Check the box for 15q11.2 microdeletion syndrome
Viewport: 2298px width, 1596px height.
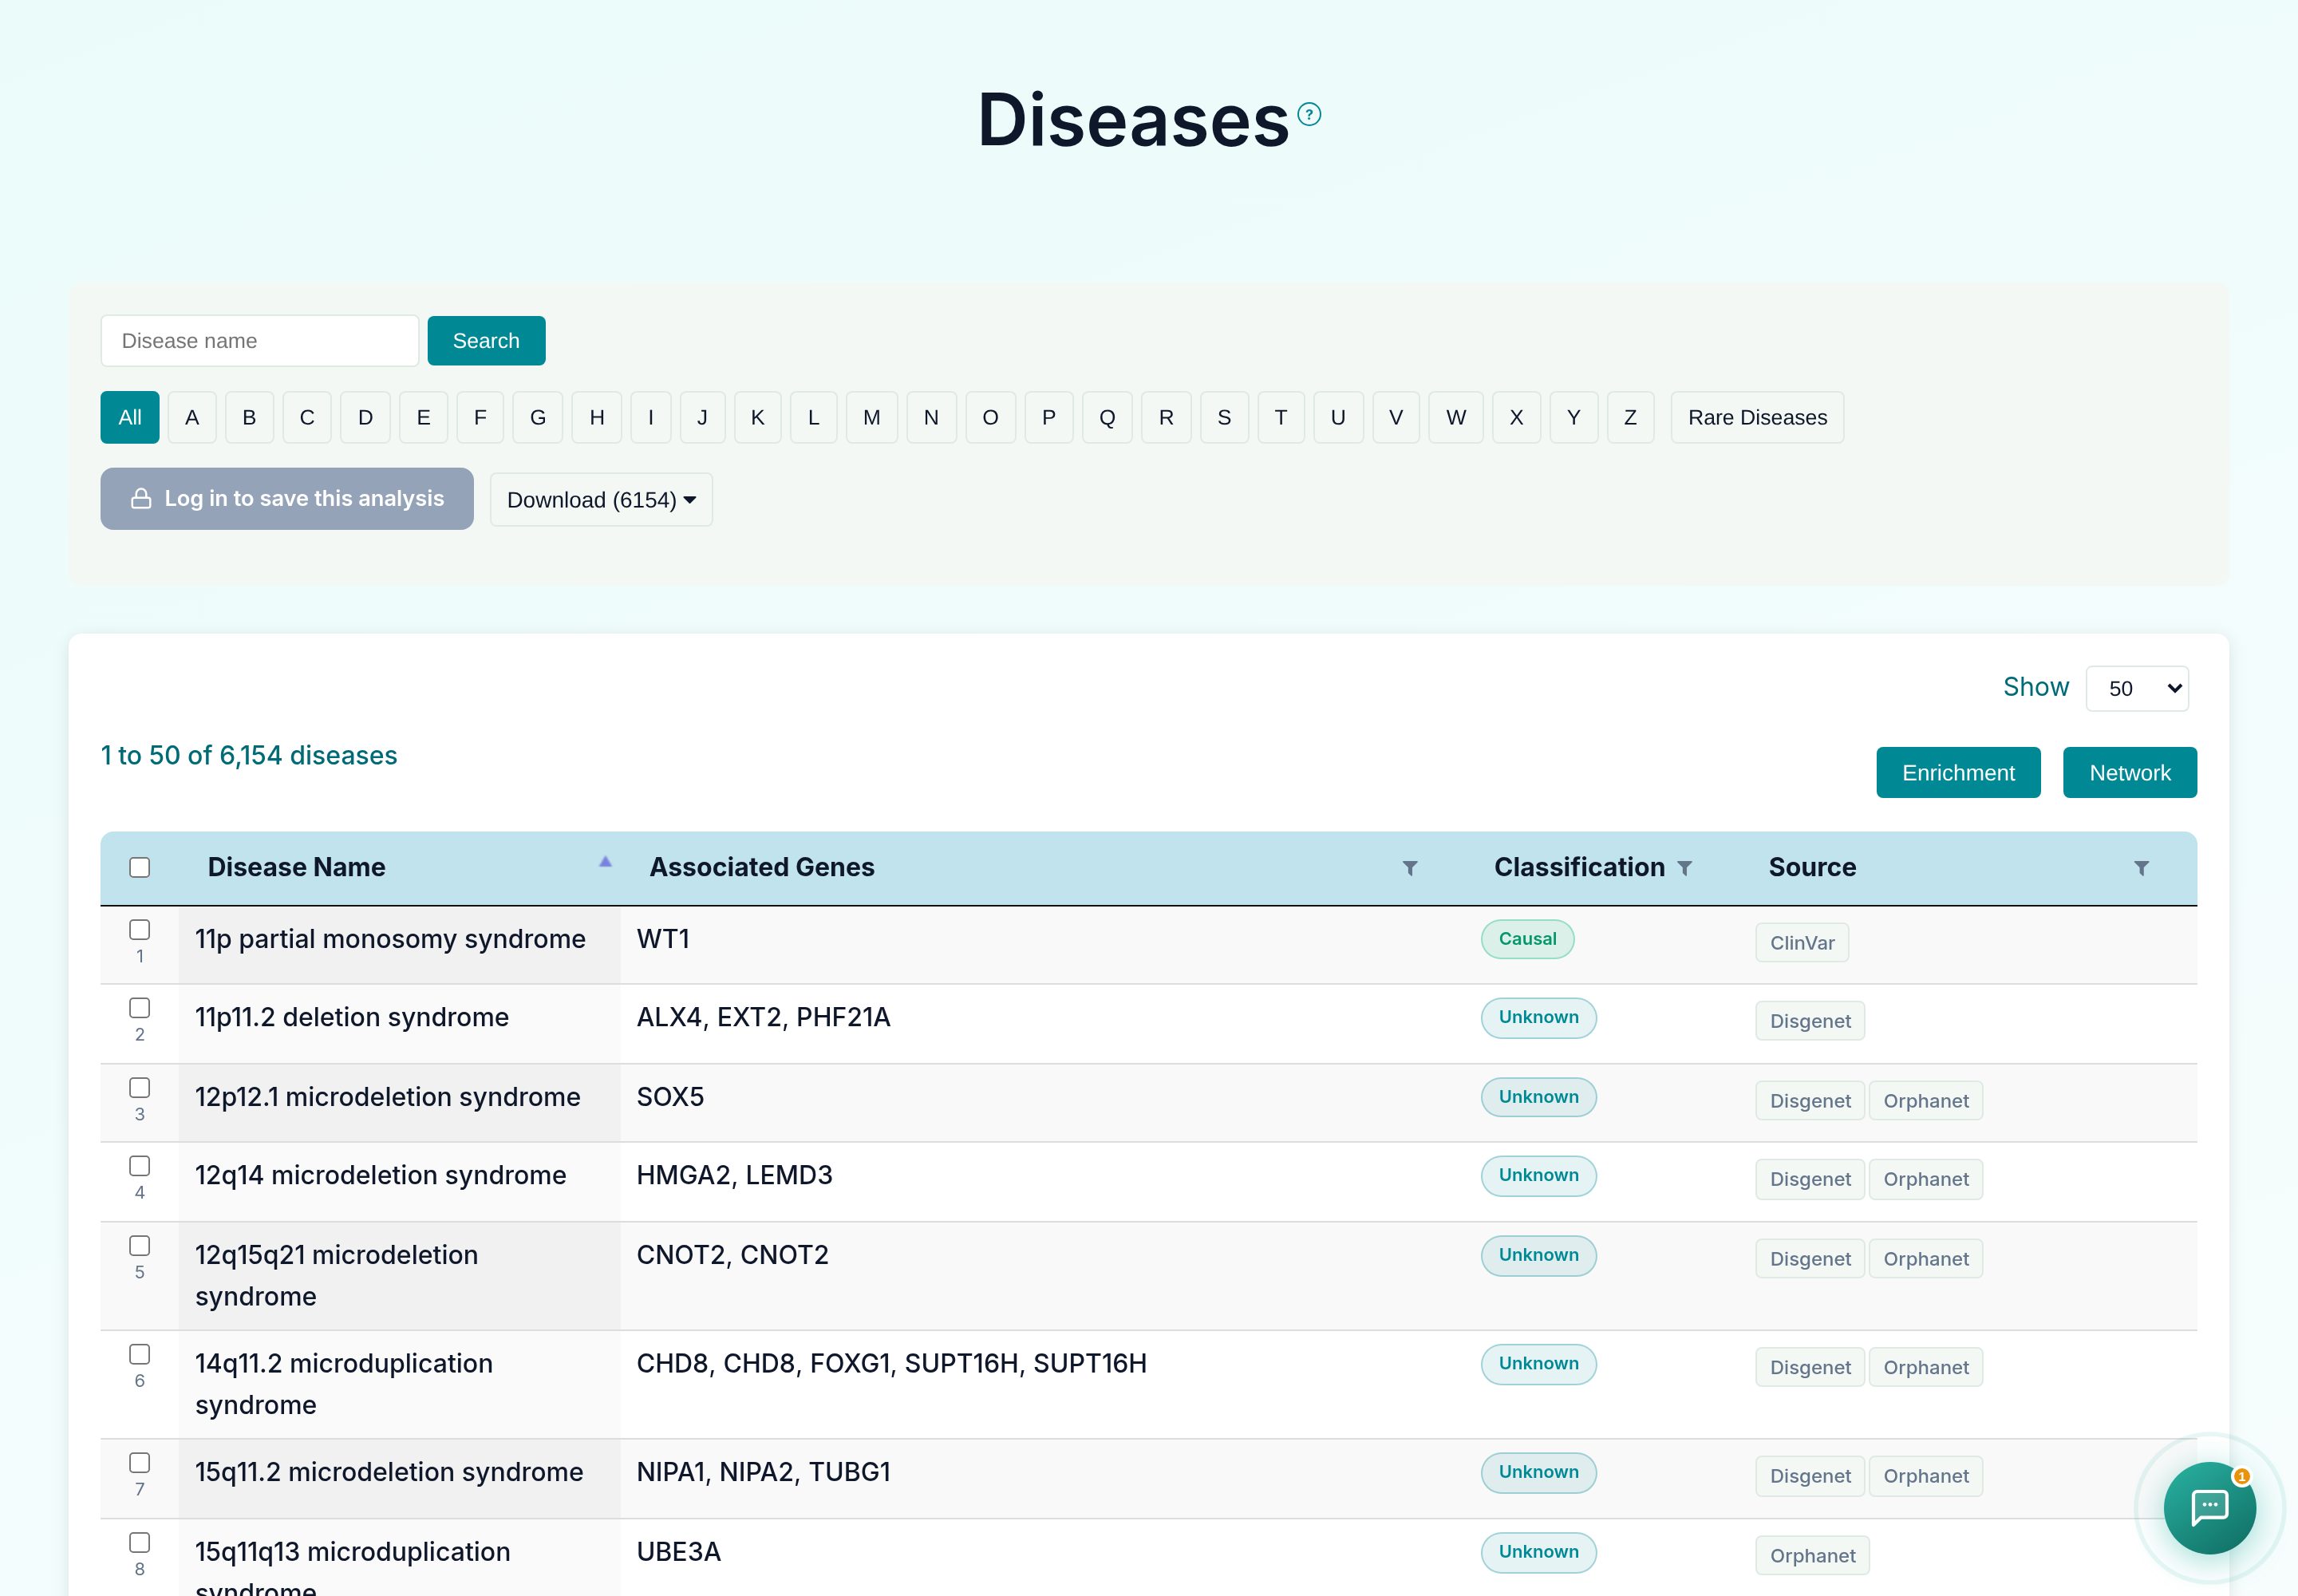pos(140,1462)
